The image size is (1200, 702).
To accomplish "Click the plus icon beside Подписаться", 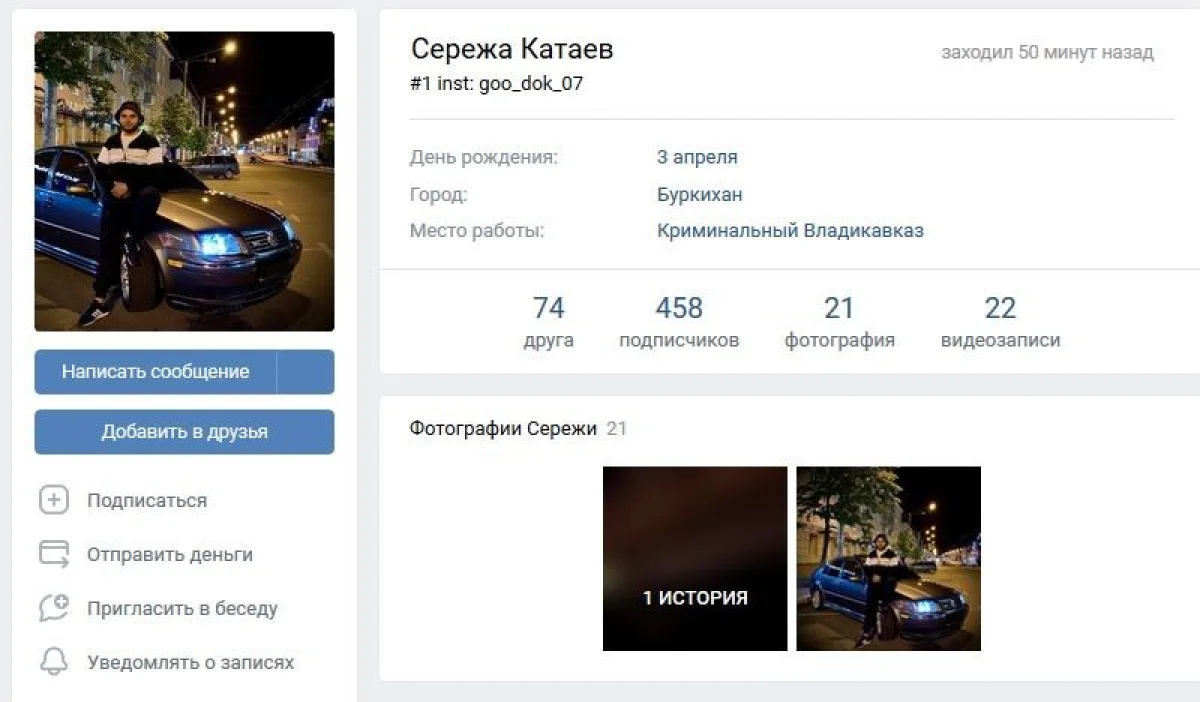I will click(54, 500).
